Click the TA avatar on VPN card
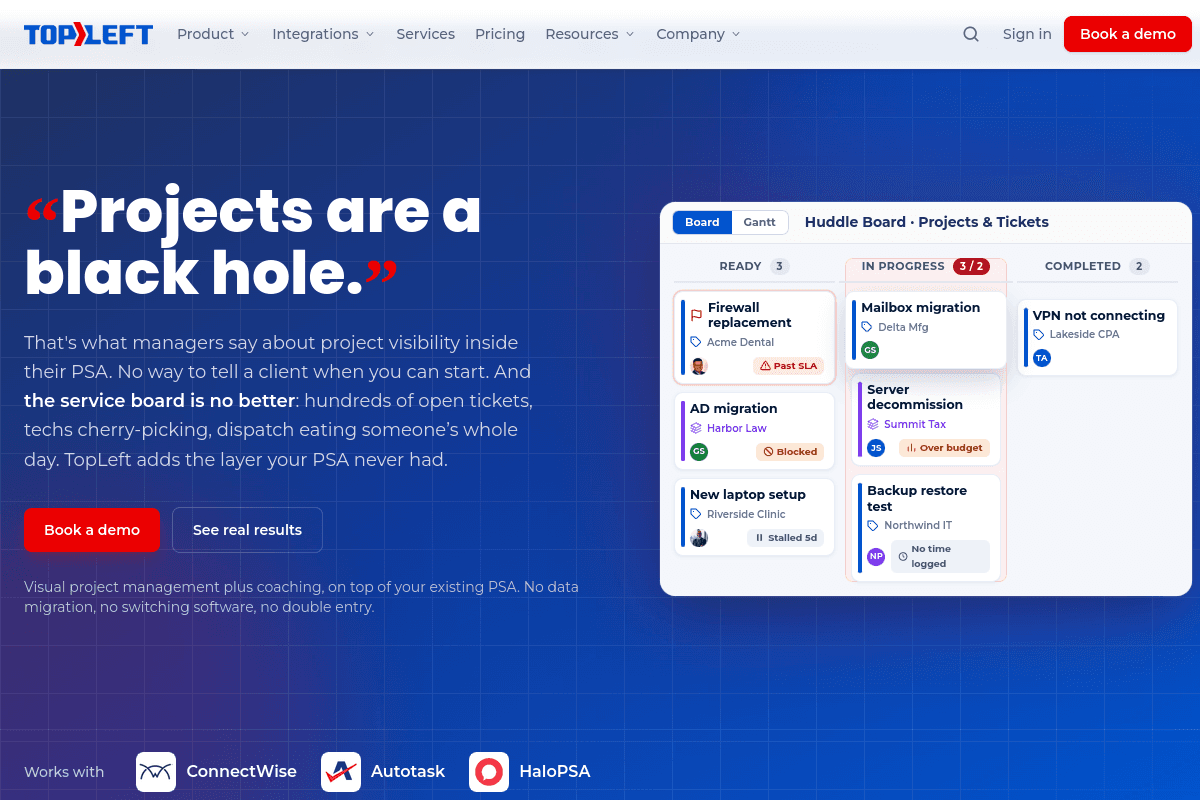Image resolution: width=1200 pixels, height=800 pixels. pos(1042,358)
